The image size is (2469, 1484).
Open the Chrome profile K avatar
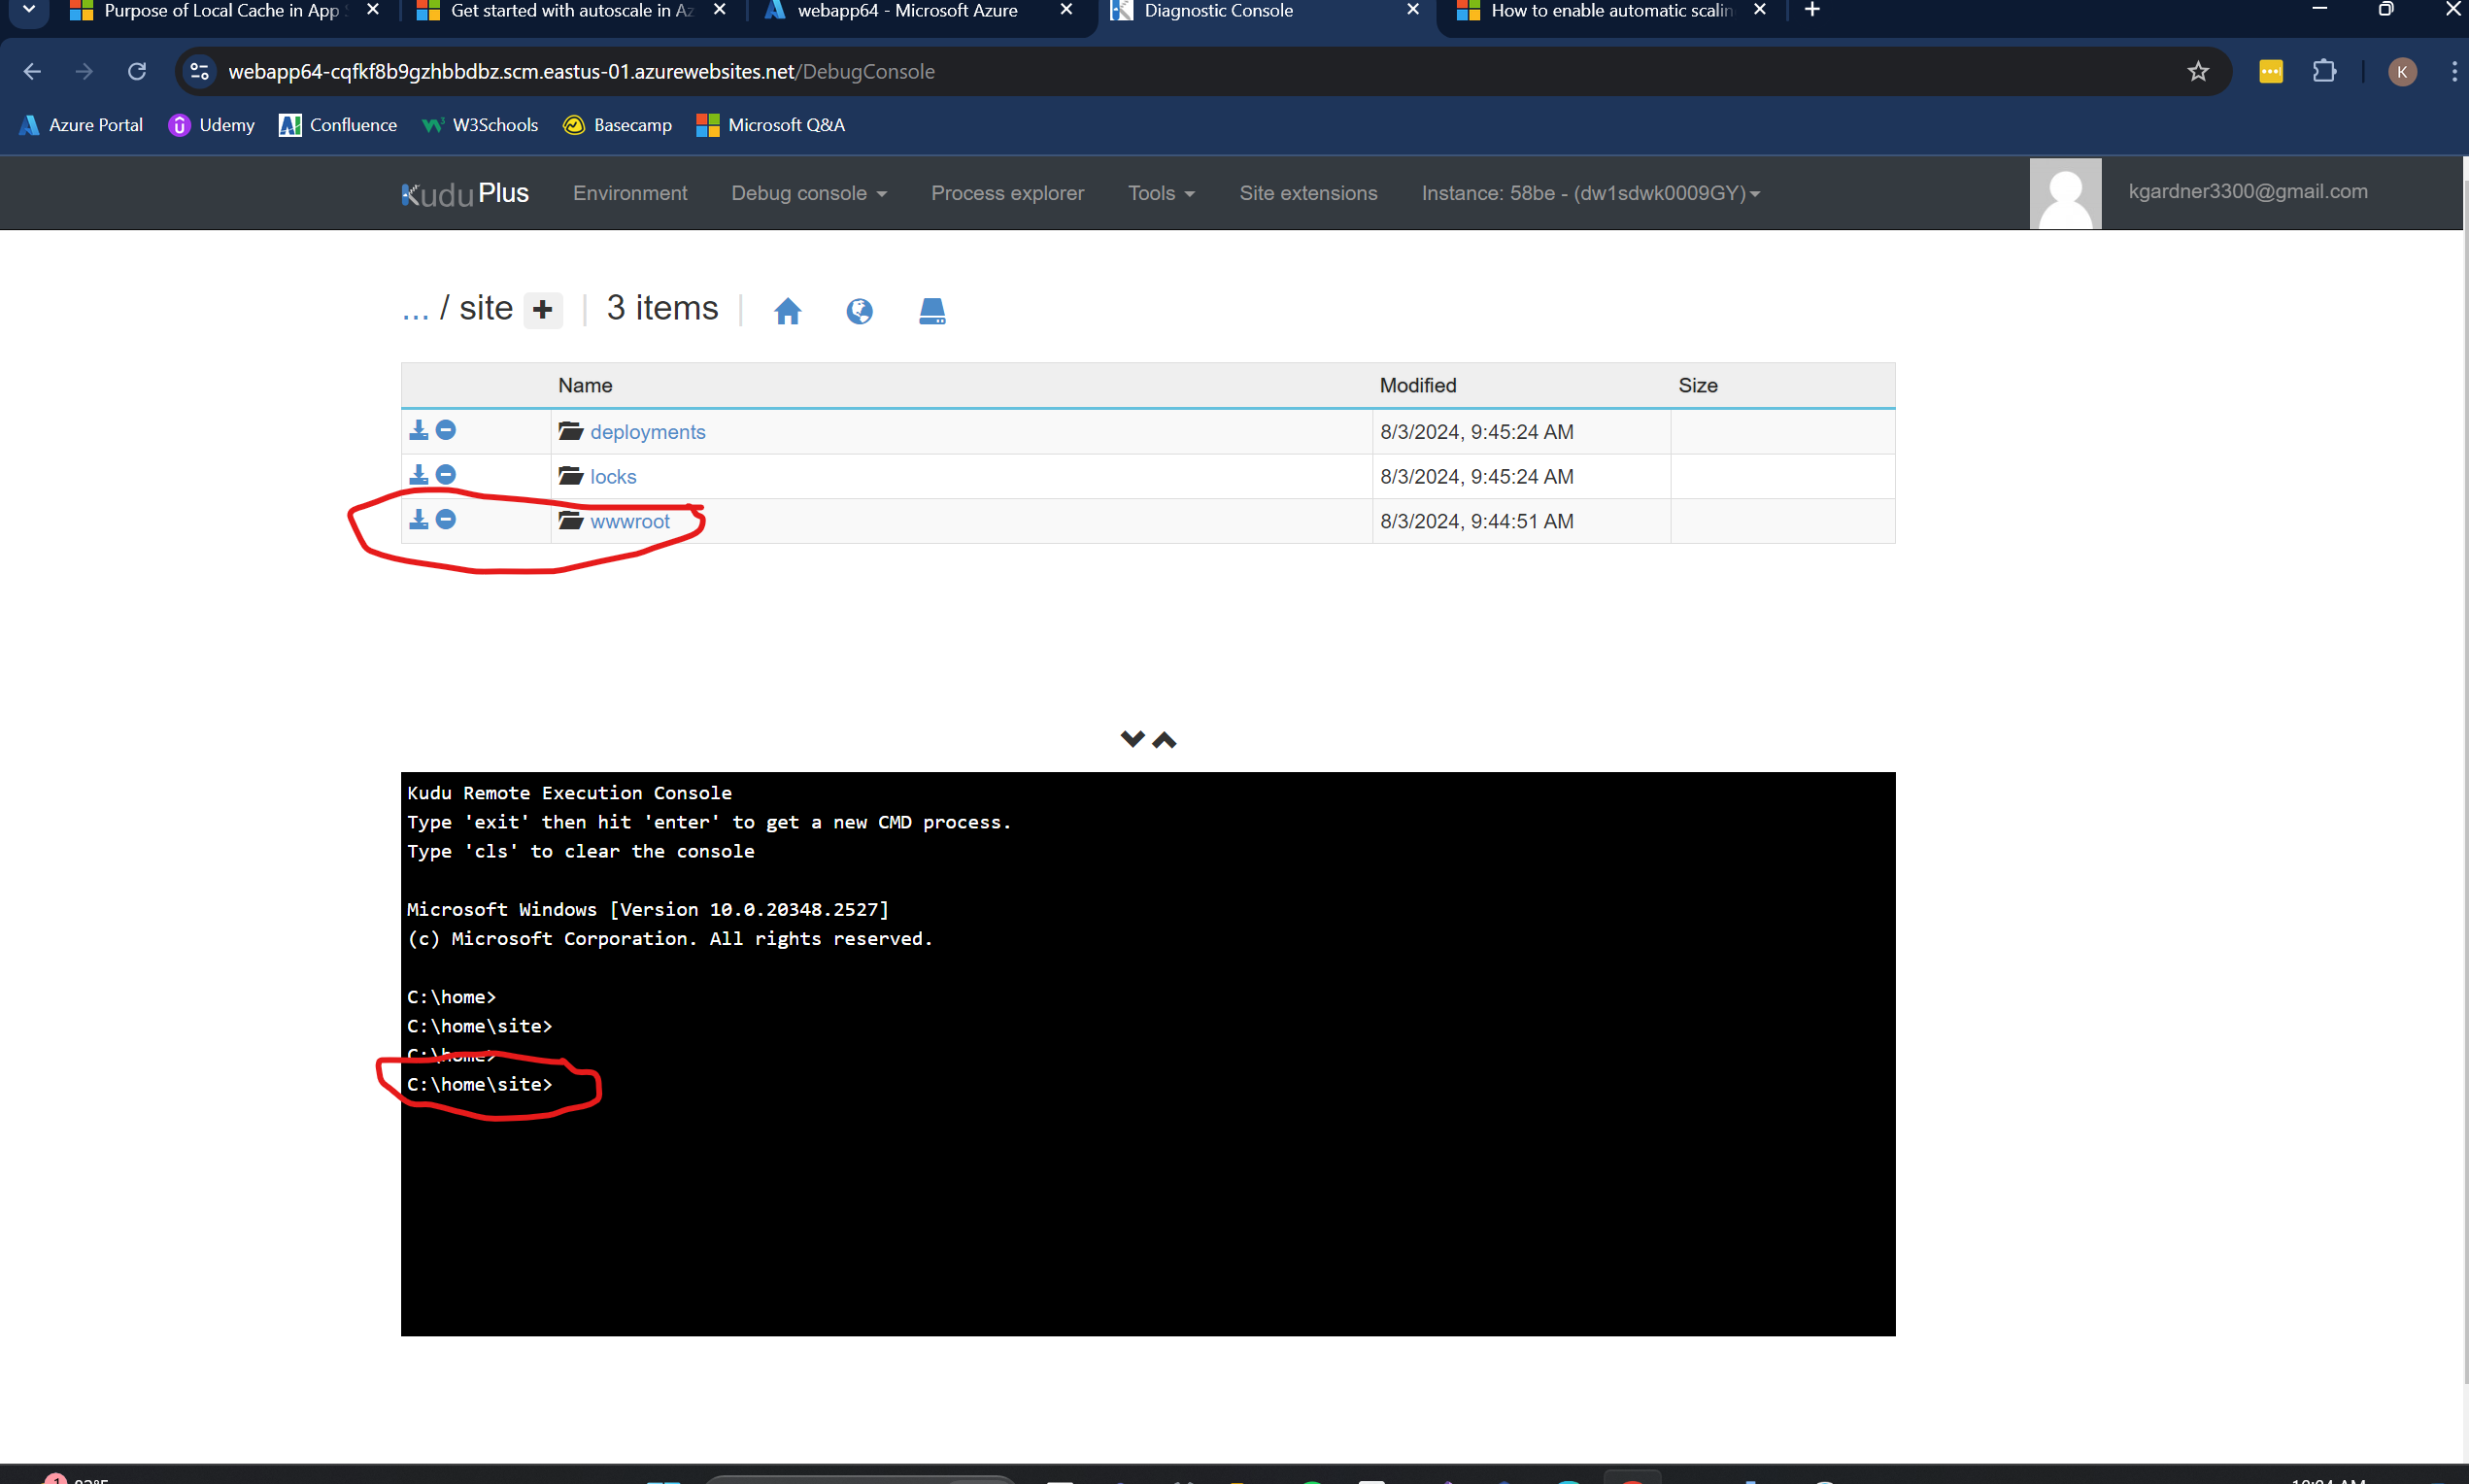[2402, 72]
